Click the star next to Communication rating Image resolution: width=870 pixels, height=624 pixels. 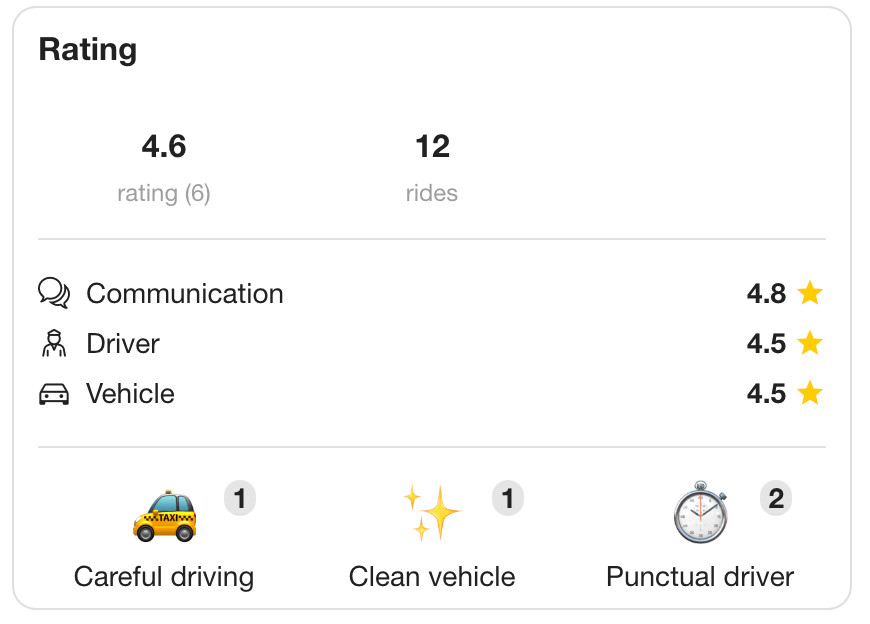coord(809,293)
